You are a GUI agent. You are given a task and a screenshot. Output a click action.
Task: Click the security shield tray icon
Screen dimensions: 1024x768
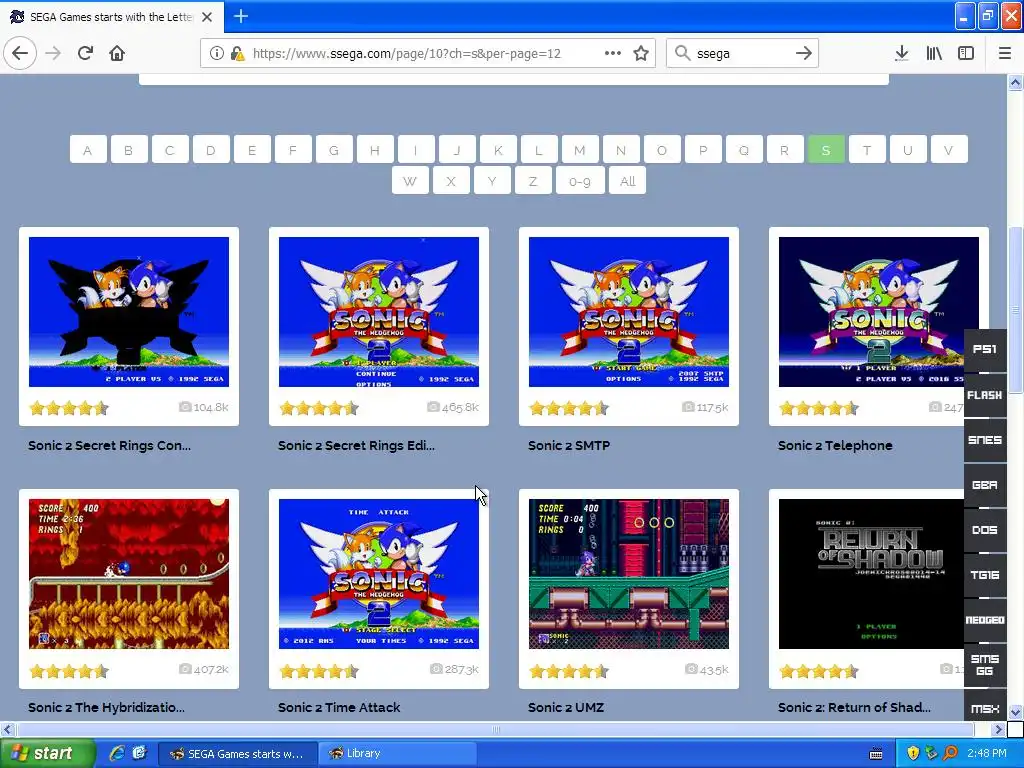coord(913,753)
